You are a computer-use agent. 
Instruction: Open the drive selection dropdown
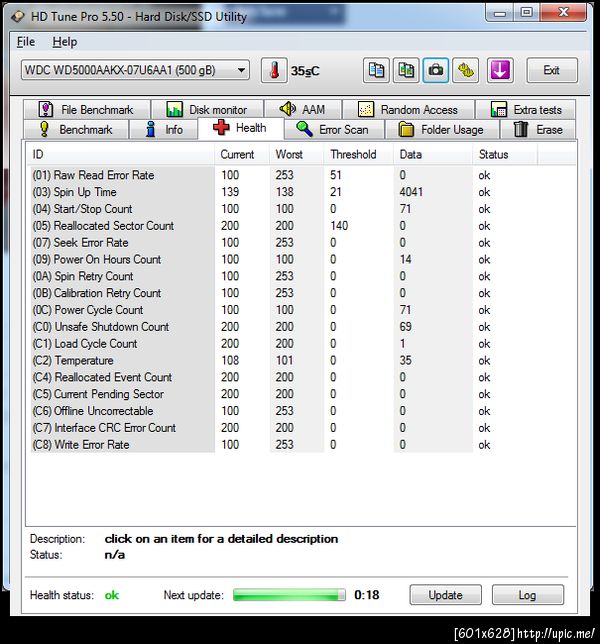coord(135,70)
